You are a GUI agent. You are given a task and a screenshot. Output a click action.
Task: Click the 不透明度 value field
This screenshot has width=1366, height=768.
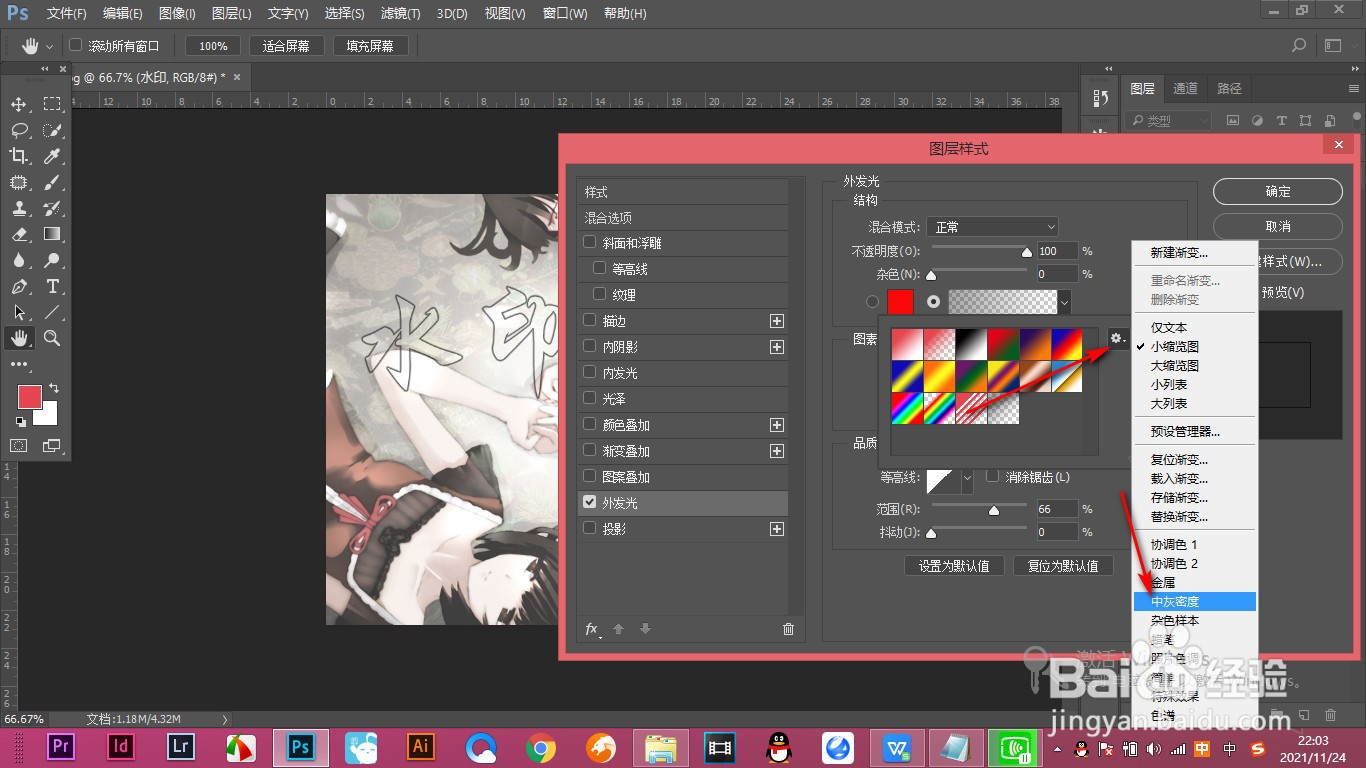point(1057,251)
